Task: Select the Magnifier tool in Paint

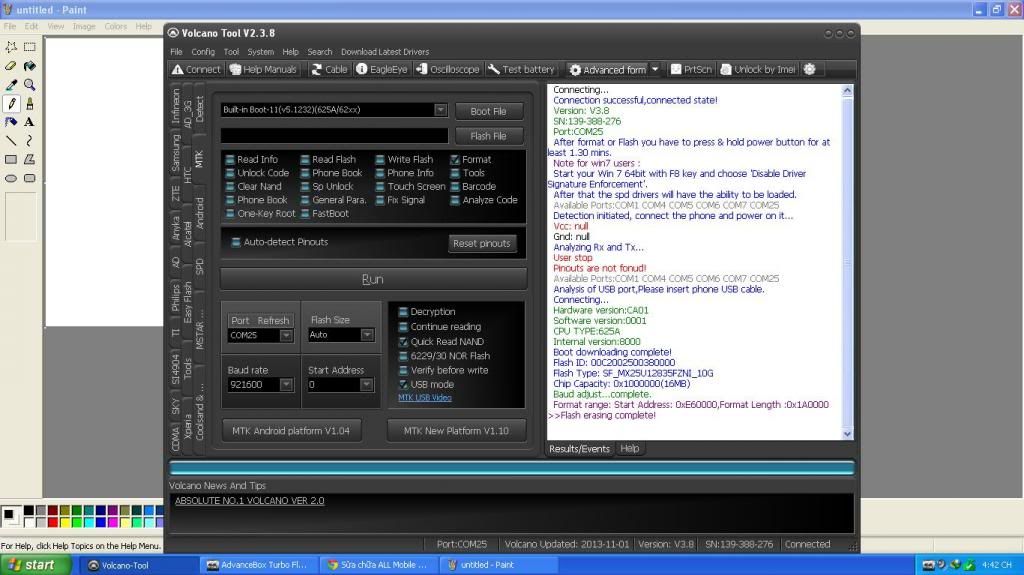Action: pos(29,85)
